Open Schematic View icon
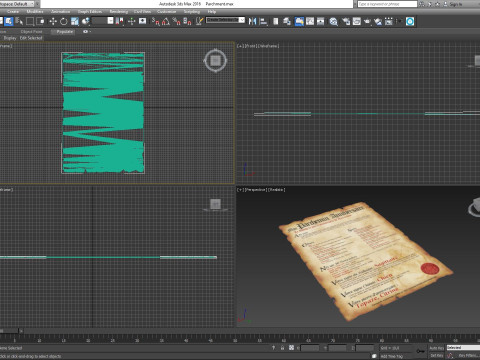This screenshot has width=480, height=360. [321, 21]
